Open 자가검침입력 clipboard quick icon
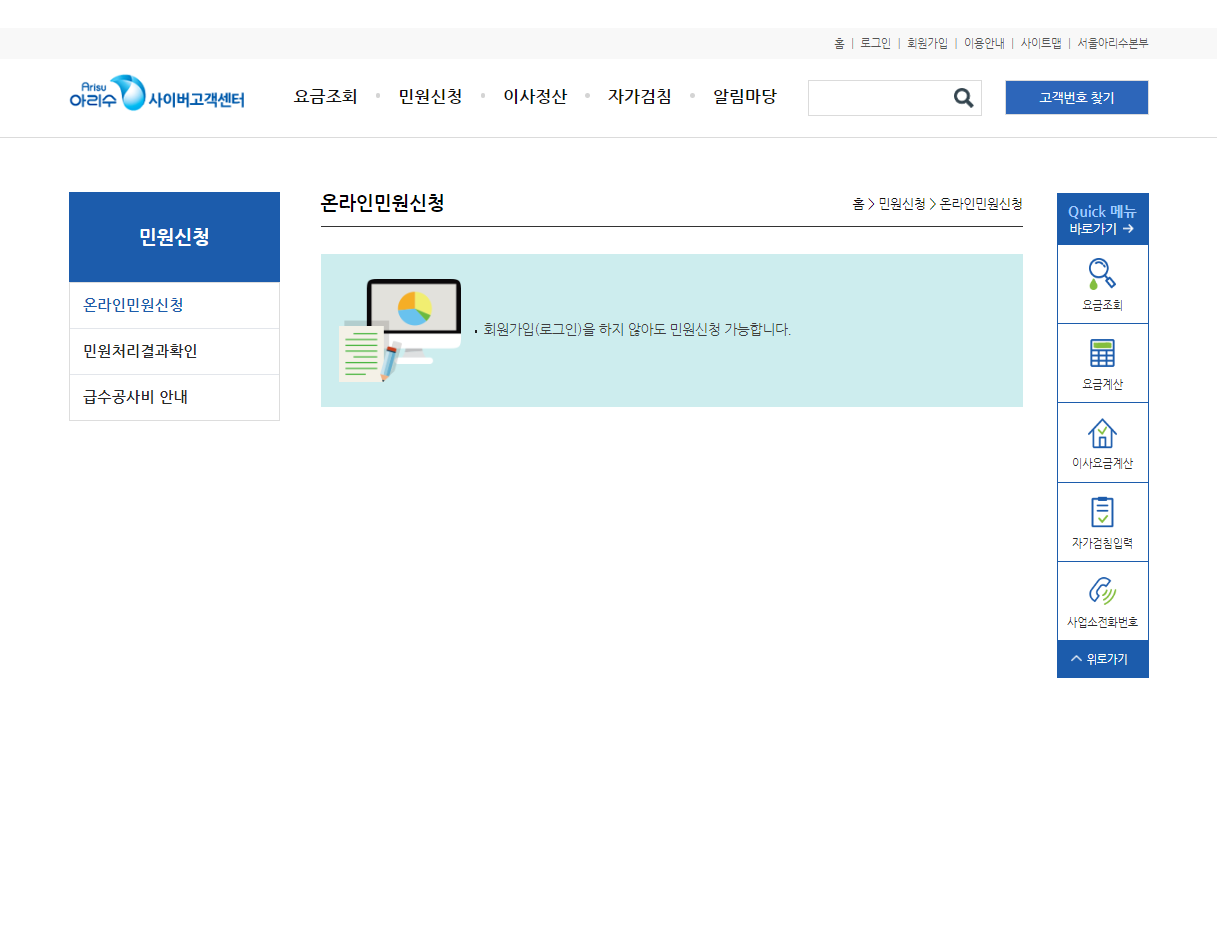 [1102, 522]
